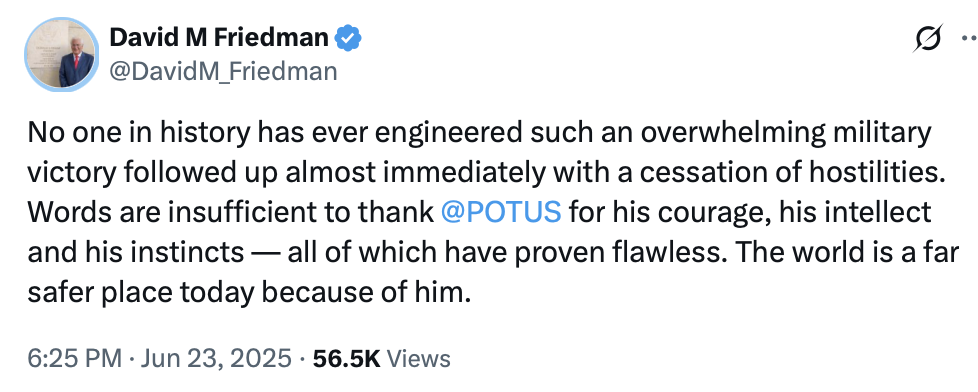
Task: Click the word Views beside the count
Action: 419,359
